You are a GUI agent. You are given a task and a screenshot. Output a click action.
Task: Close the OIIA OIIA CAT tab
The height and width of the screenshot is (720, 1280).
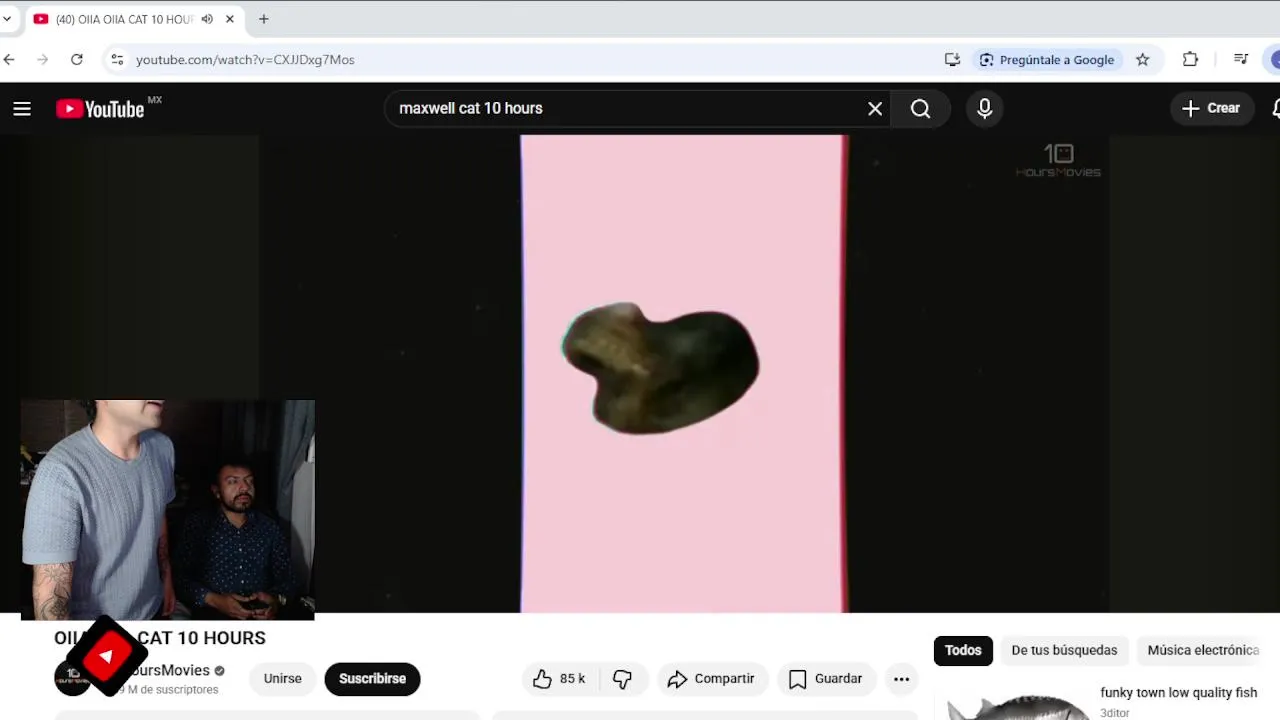pyautogui.click(x=230, y=19)
